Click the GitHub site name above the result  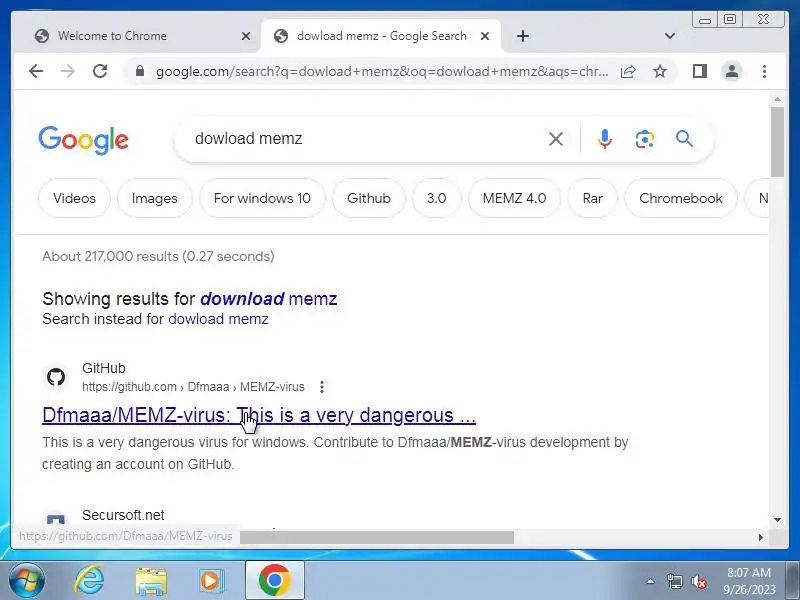[104, 368]
